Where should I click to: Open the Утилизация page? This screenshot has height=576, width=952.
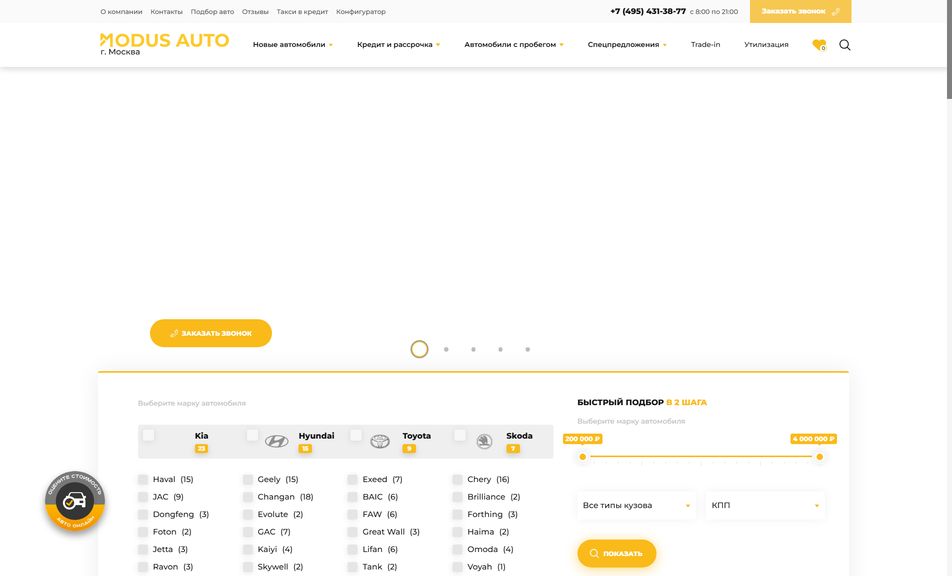point(766,44)
